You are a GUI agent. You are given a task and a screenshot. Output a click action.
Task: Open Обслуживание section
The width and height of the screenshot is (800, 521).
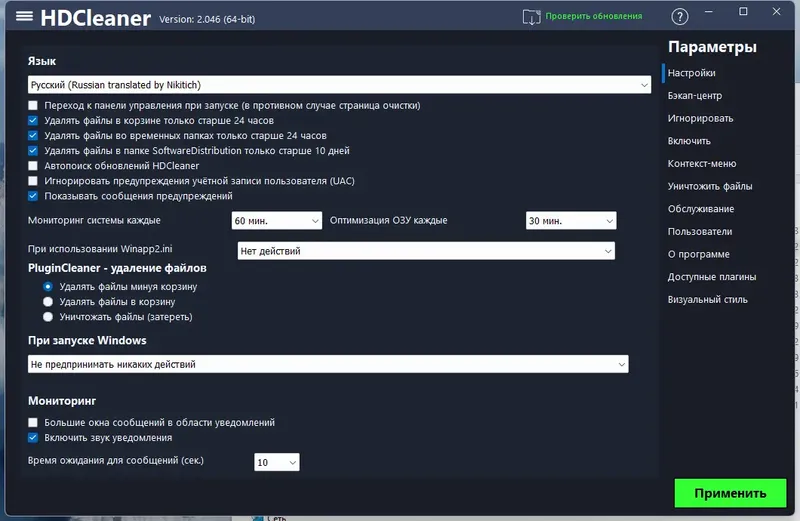(701, 209)
